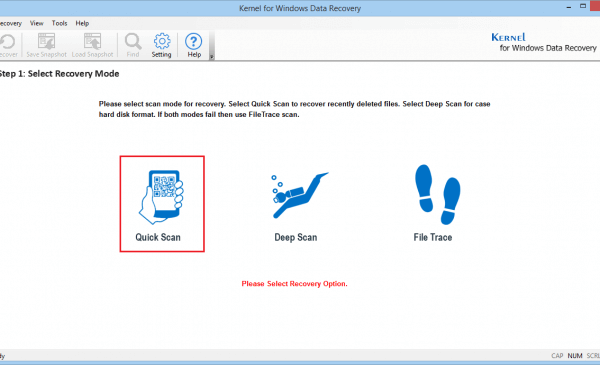Pick the File Trace footprints icon
The image size is (600, 365).
click(x=437, y=194)
